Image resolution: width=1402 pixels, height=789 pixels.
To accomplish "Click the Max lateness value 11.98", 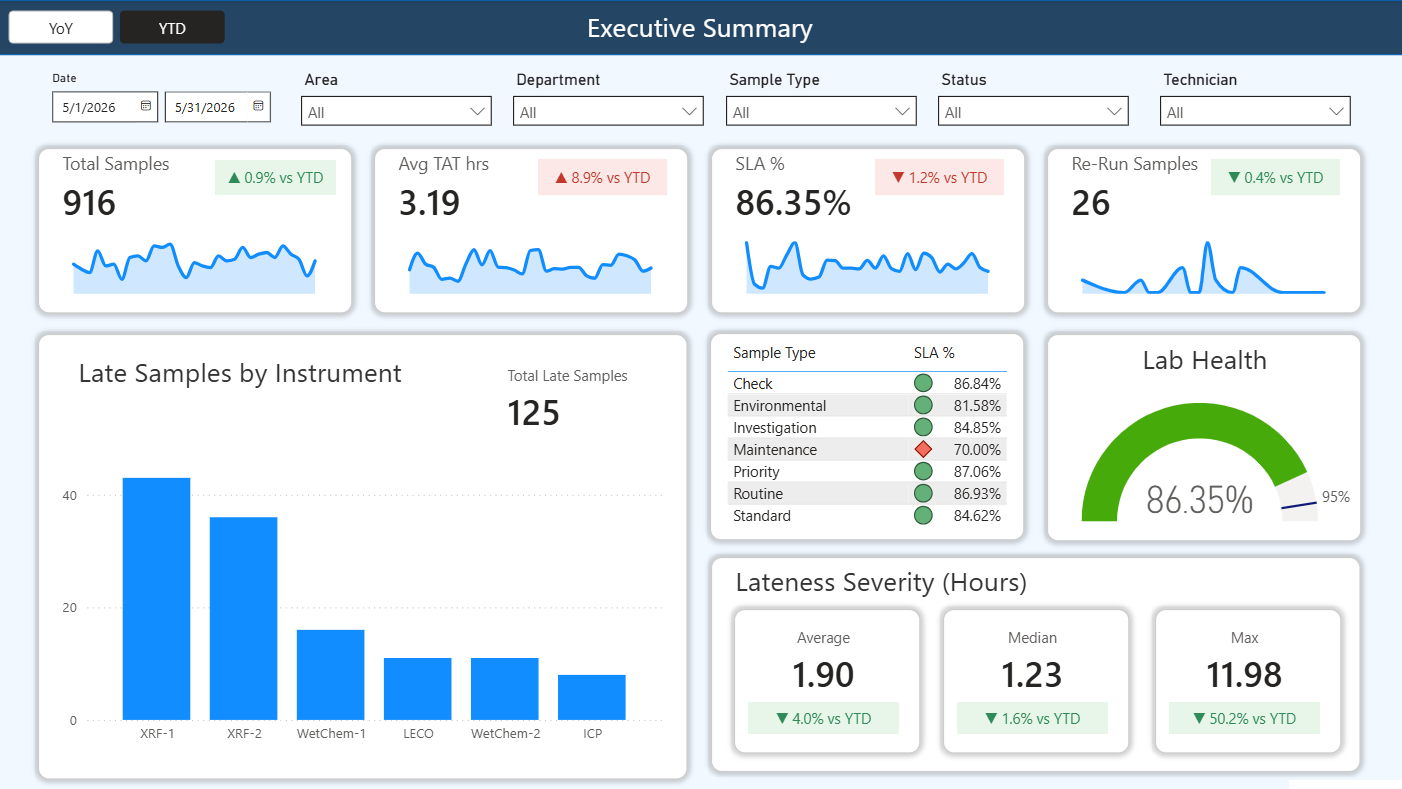I will (1244, 675).
